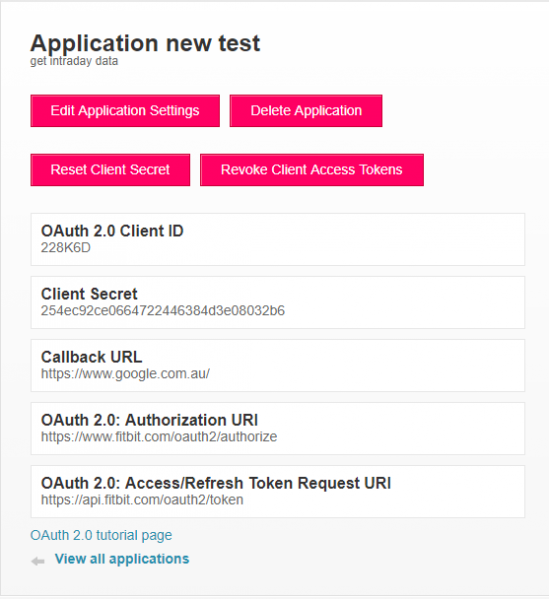
Task: Click the token request URI api.fitbit.com text
Action: 142,500
